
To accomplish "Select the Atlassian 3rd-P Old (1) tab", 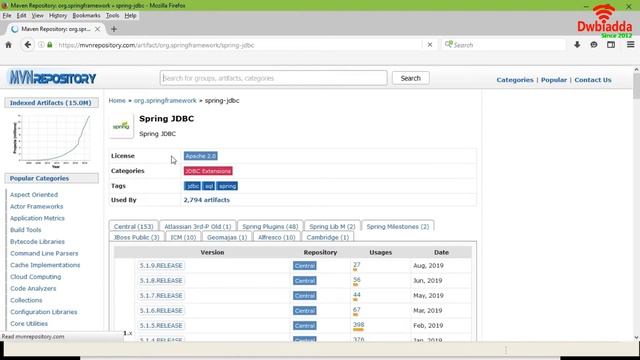I will click(x=198, y=227).
